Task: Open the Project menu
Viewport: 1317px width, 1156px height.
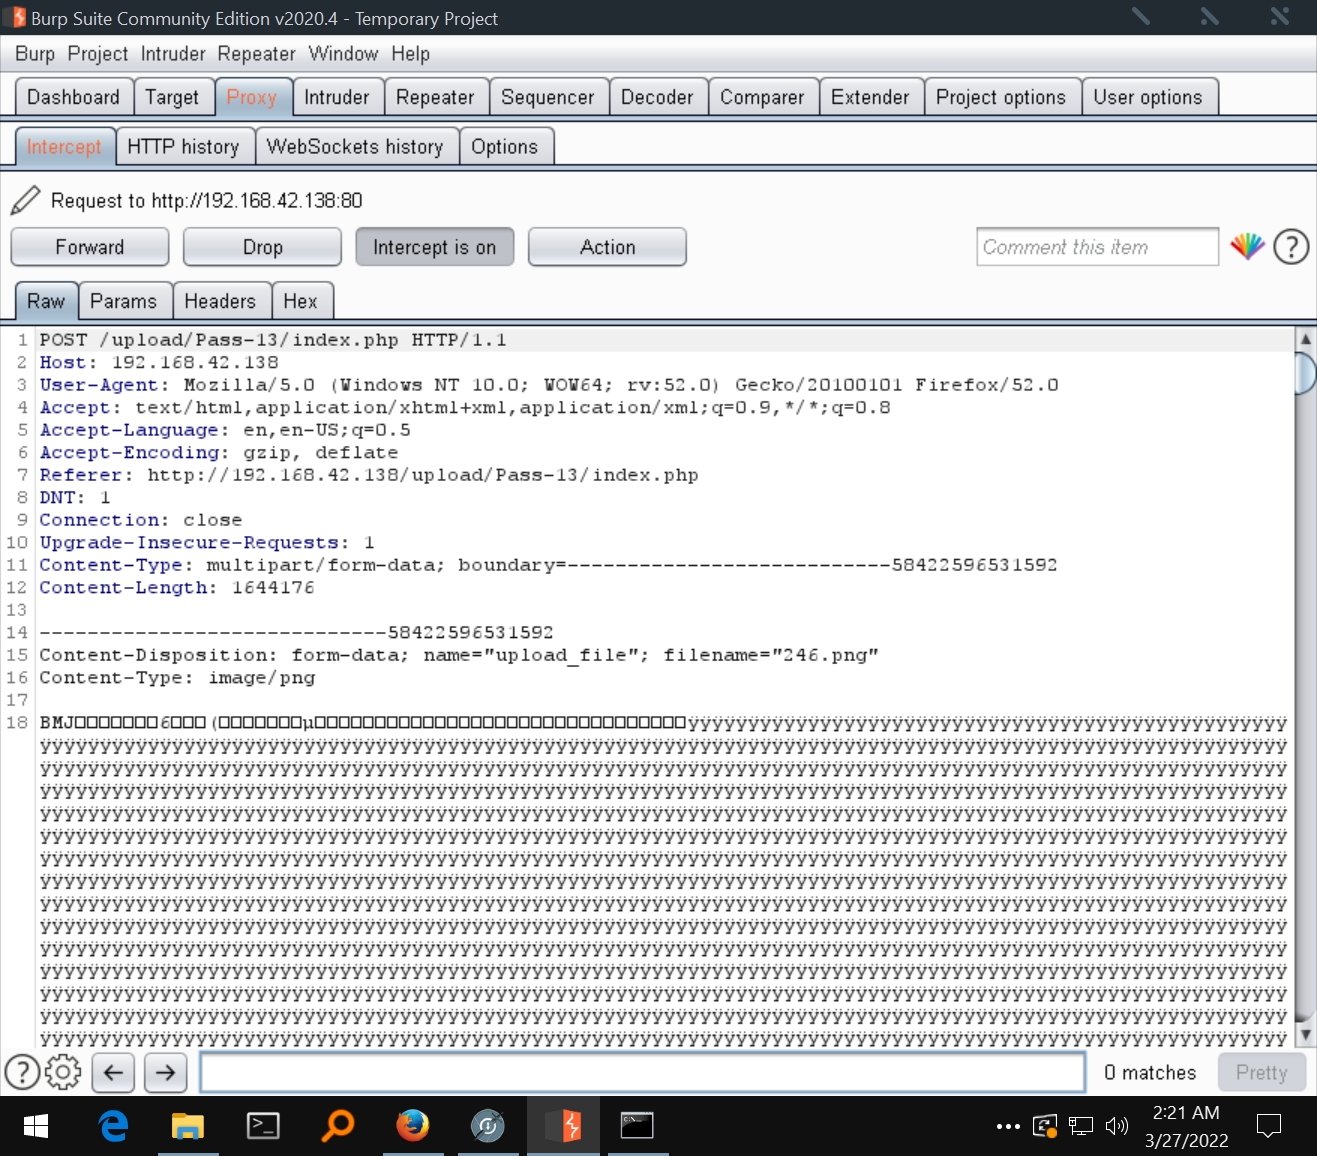Action: click(x=98, y=54)
